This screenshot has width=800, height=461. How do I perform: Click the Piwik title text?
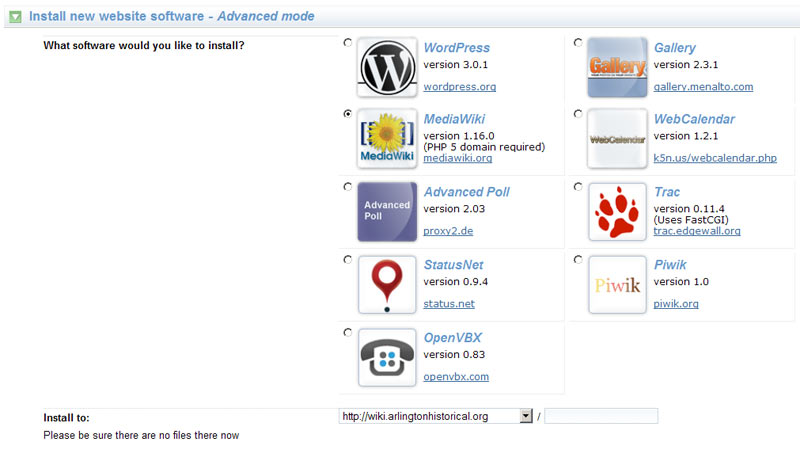670,265
